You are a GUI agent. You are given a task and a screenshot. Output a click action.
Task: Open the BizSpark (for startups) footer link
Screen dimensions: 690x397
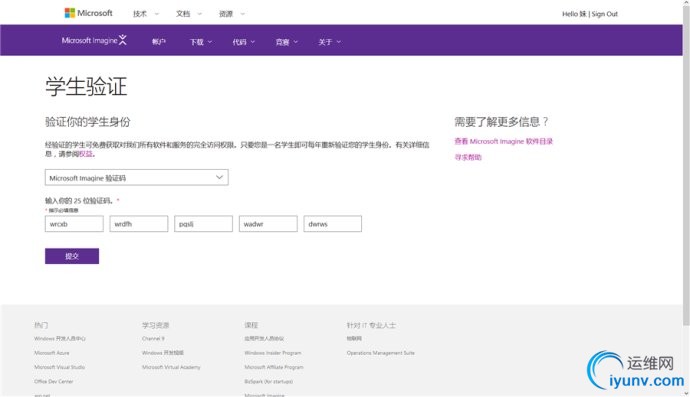268,382
